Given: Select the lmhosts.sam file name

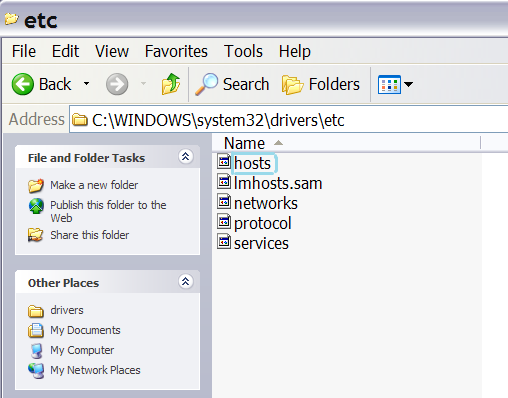Looking at the screenshot, I should click(278, 183).
